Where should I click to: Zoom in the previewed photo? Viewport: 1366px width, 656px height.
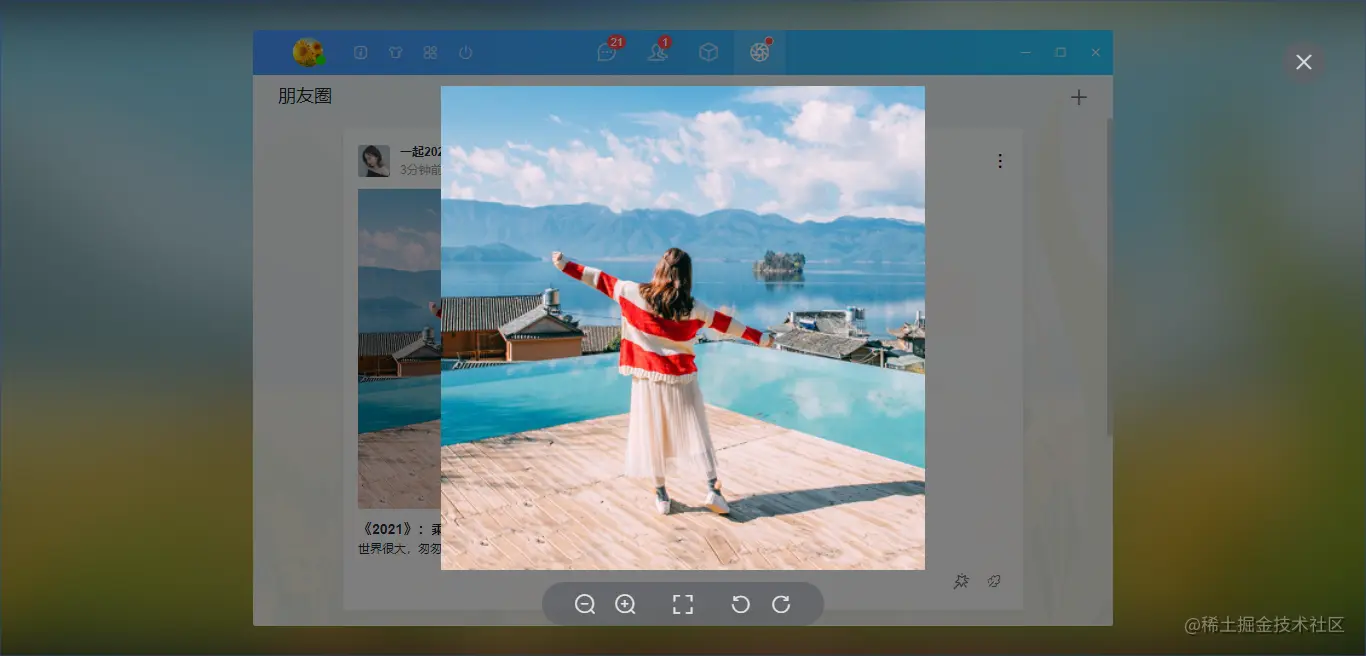tap(625, 604)
